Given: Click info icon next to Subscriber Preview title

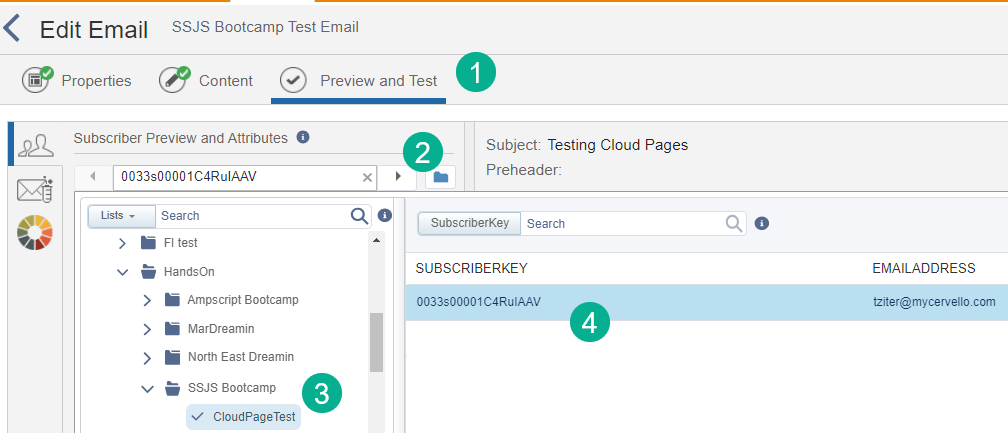Looking at the screenshot, I should 303,138.
